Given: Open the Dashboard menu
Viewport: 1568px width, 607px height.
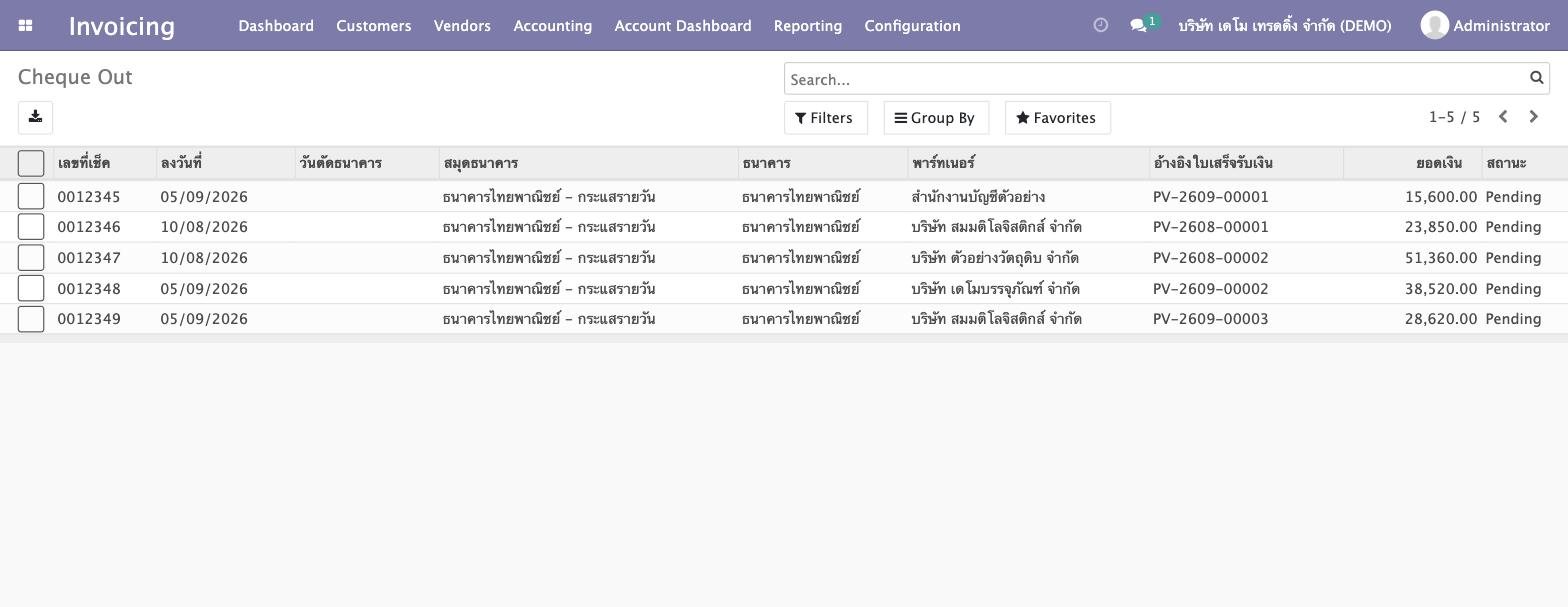Looking at the screenshot, I should tap(276, 26).
